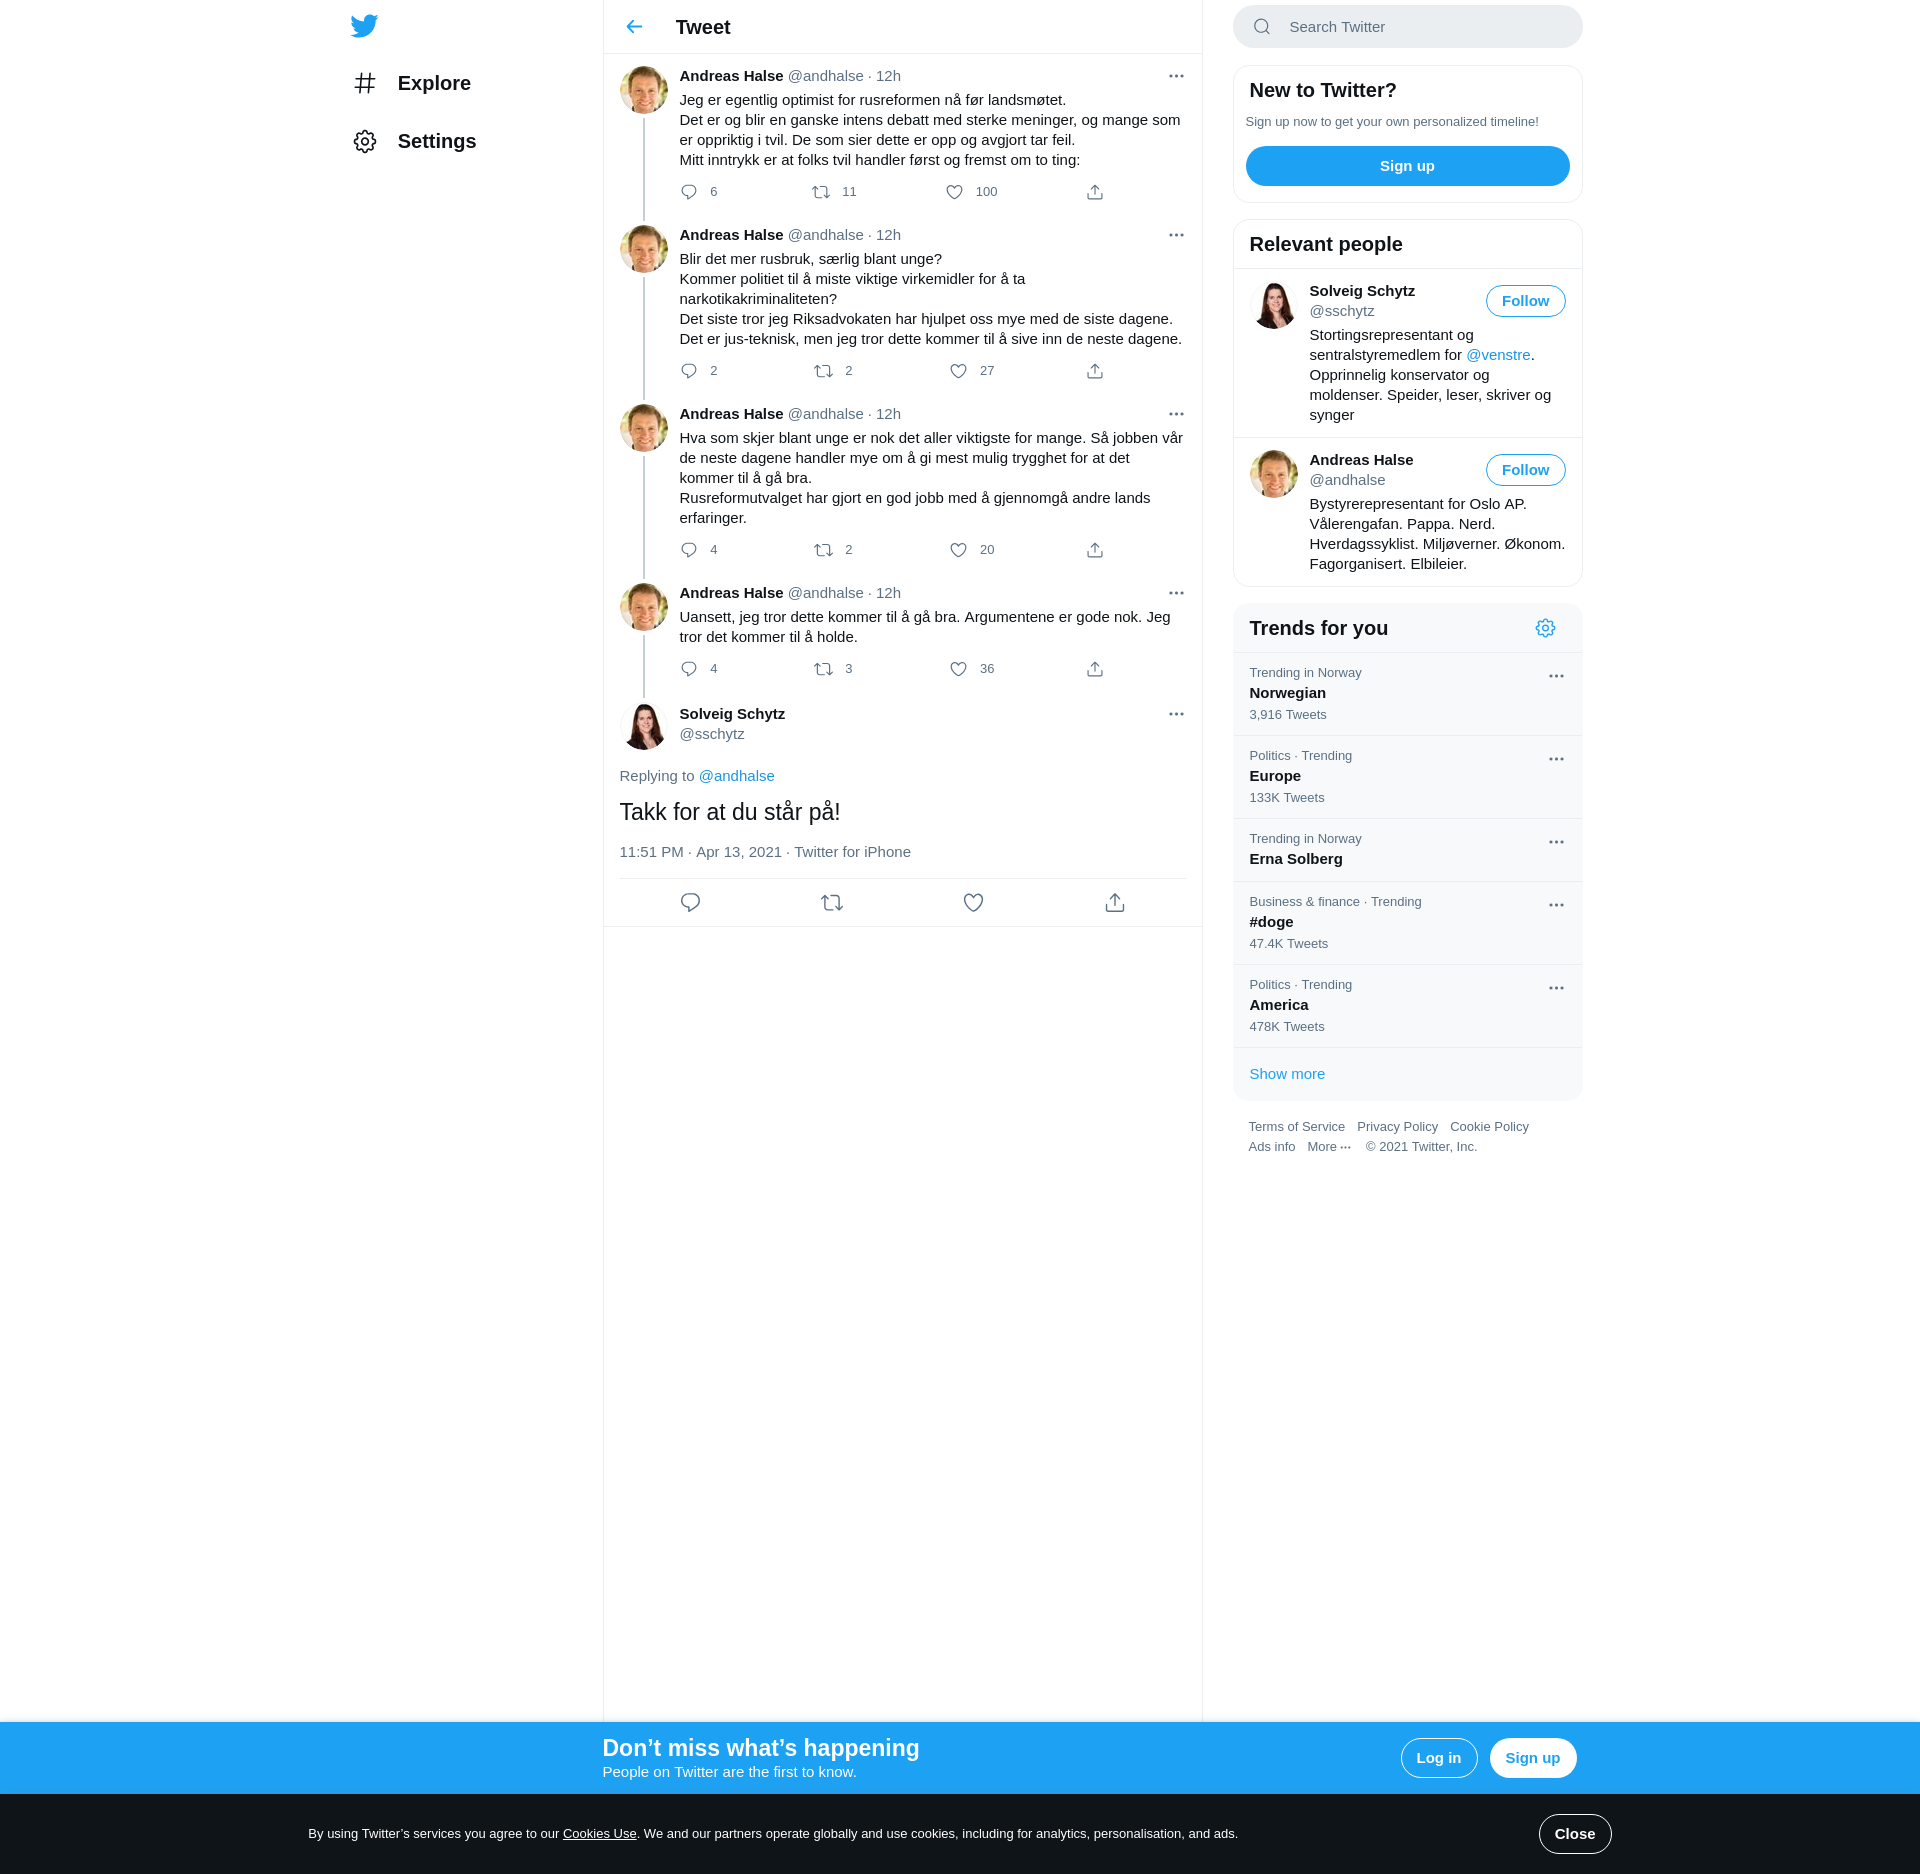Like the tweet with 27 likes
Viewport: 1920px width, 1874px height.
[958, 371]
